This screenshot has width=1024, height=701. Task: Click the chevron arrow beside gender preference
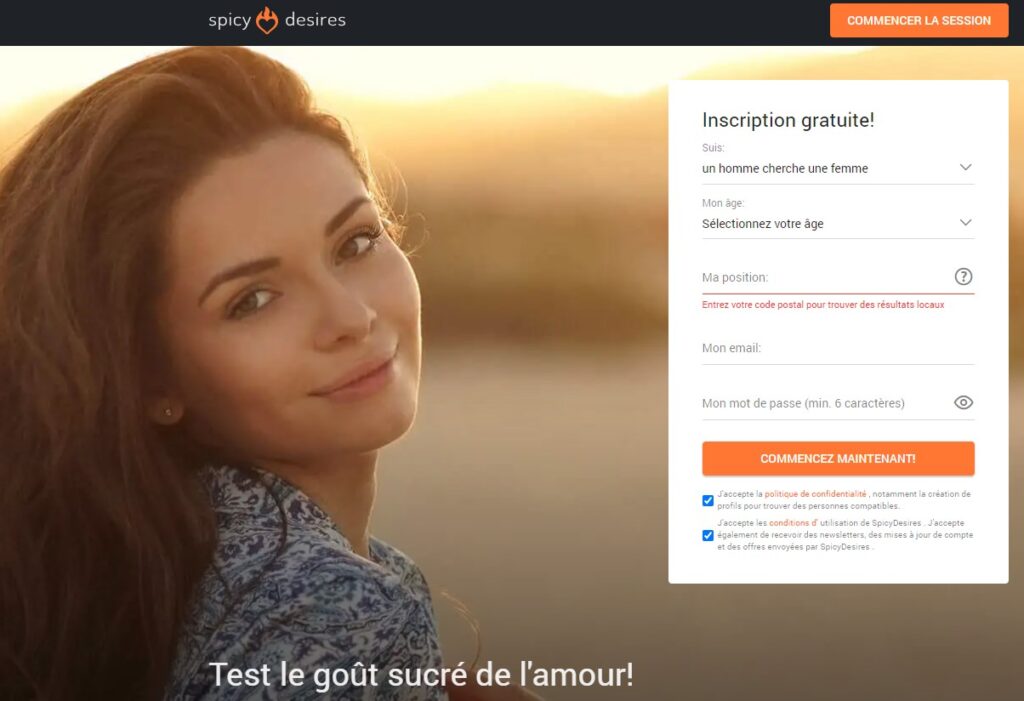(x=965, y=167)
